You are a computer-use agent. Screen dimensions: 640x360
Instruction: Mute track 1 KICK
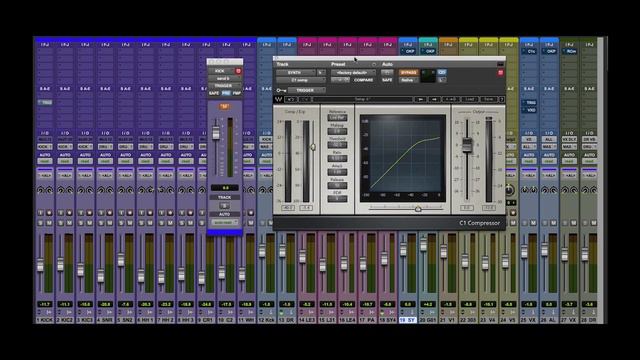49,223
